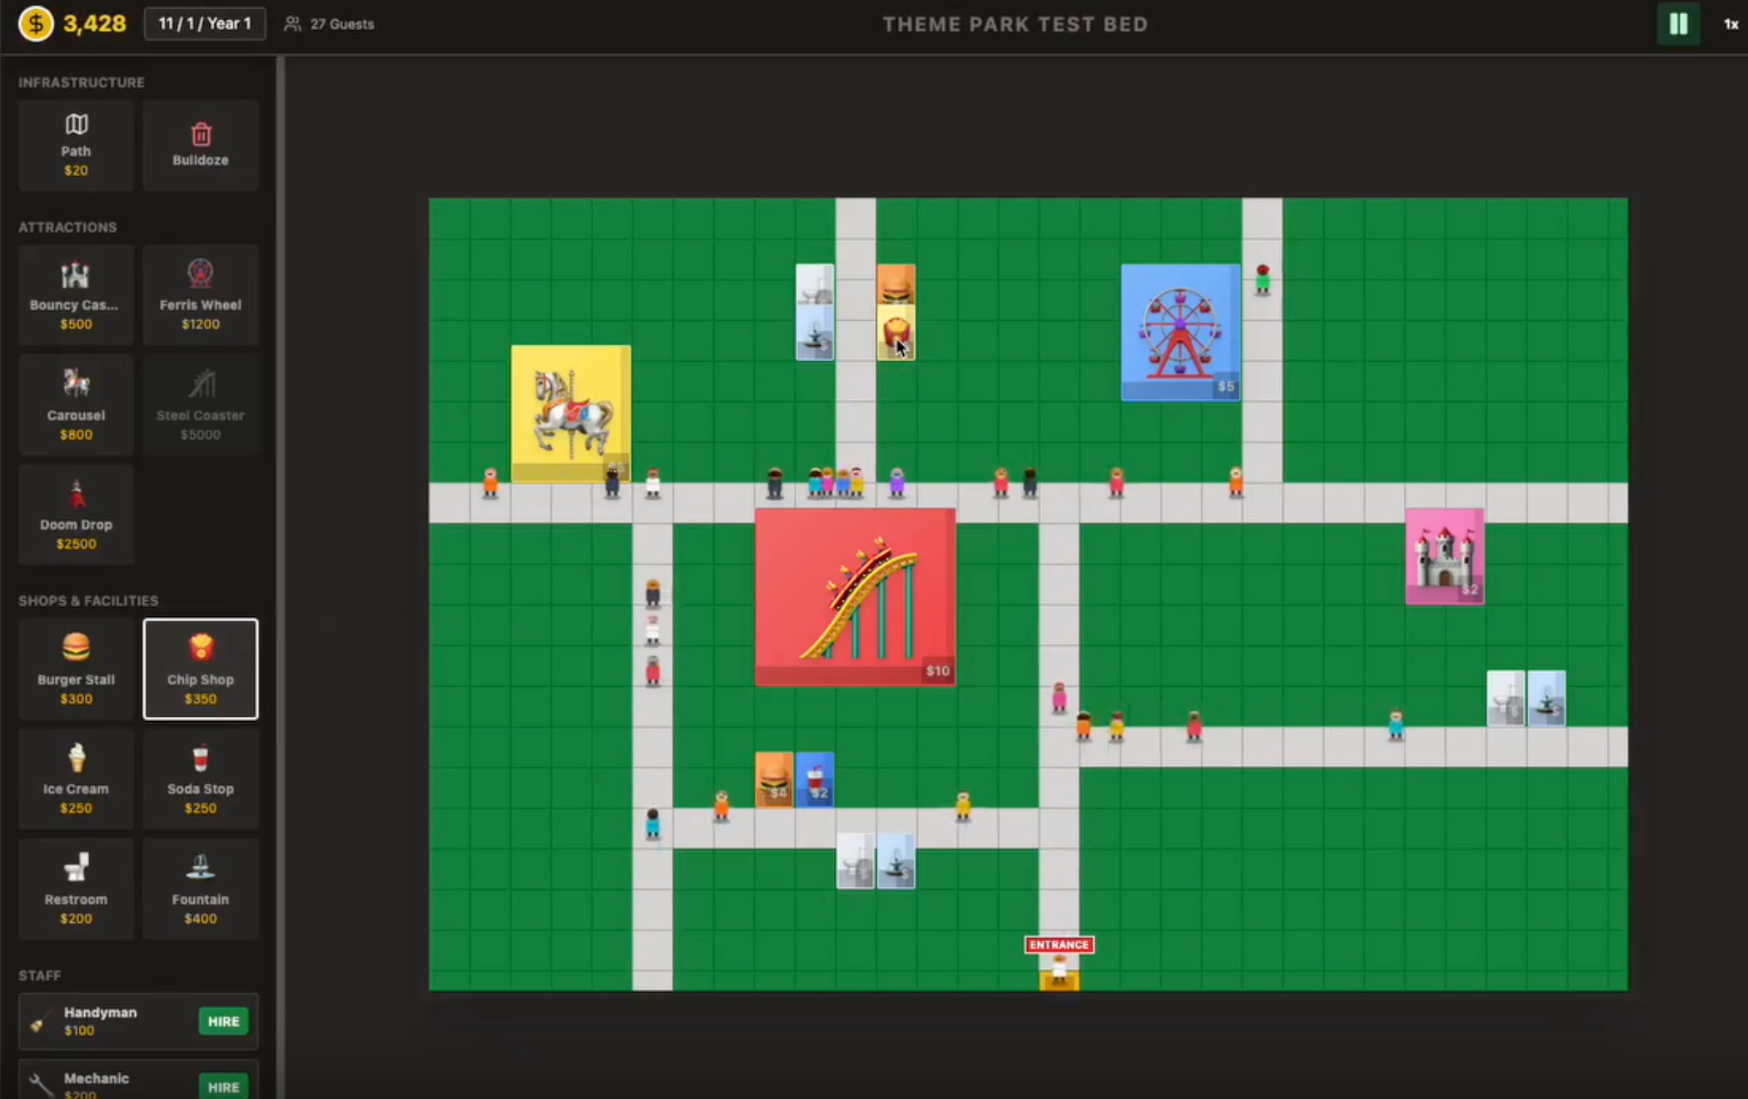Deselect the highlighted Chip Shop item

[x=200, y=669]
